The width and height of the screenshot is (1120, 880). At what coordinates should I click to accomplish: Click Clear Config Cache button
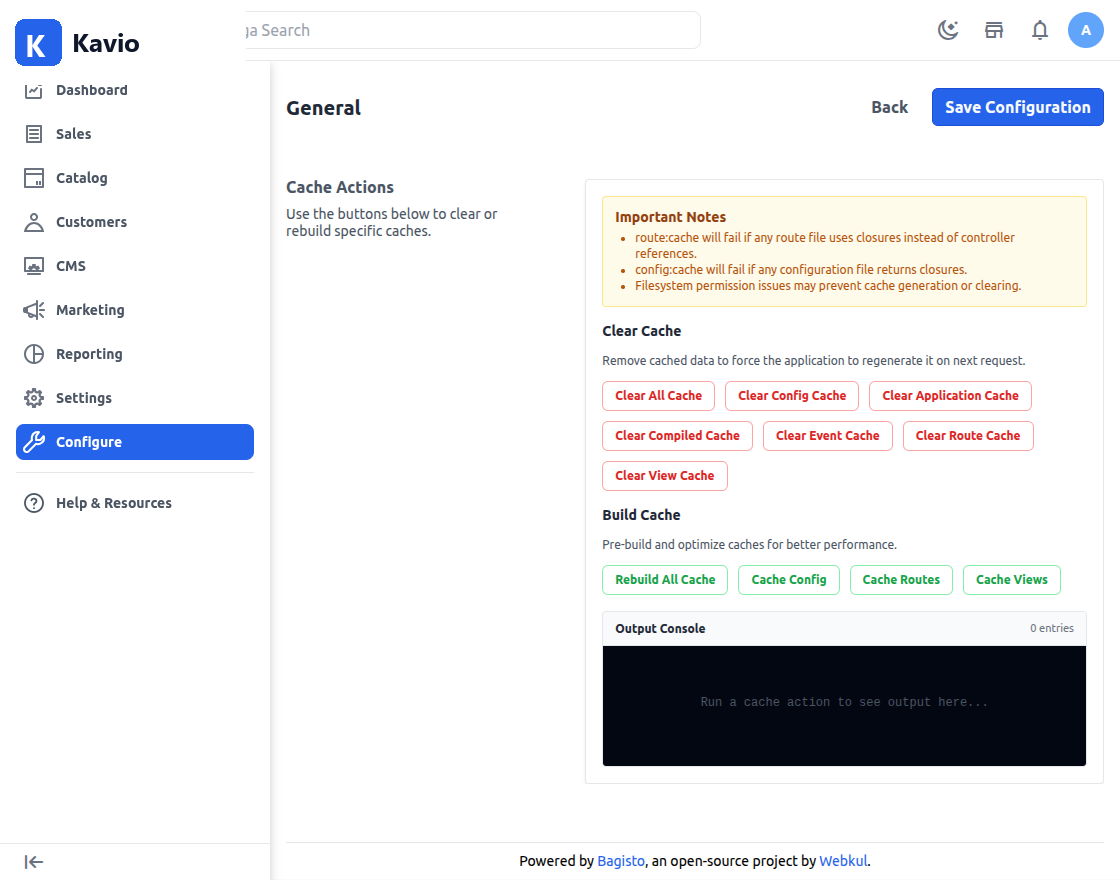coord(791,396)
